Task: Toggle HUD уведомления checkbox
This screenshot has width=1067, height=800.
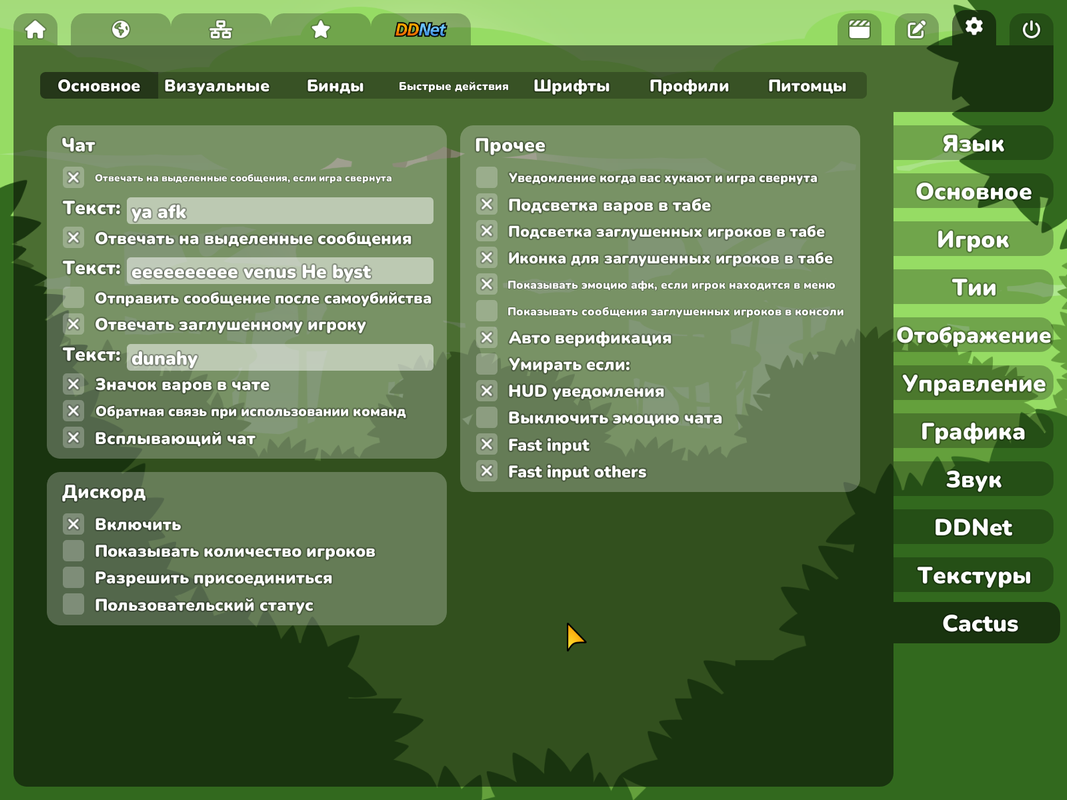Action: [x=487, y=390]
